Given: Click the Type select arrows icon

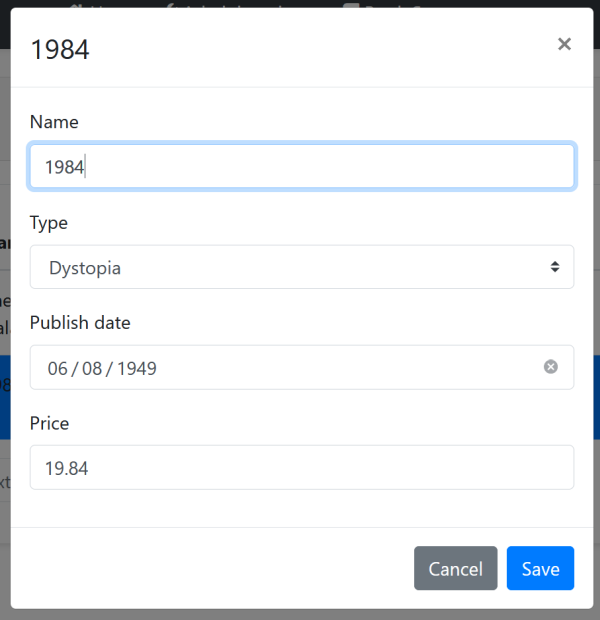Looking at the screenshot, I should pyautogui.click(x=554, y=267).
